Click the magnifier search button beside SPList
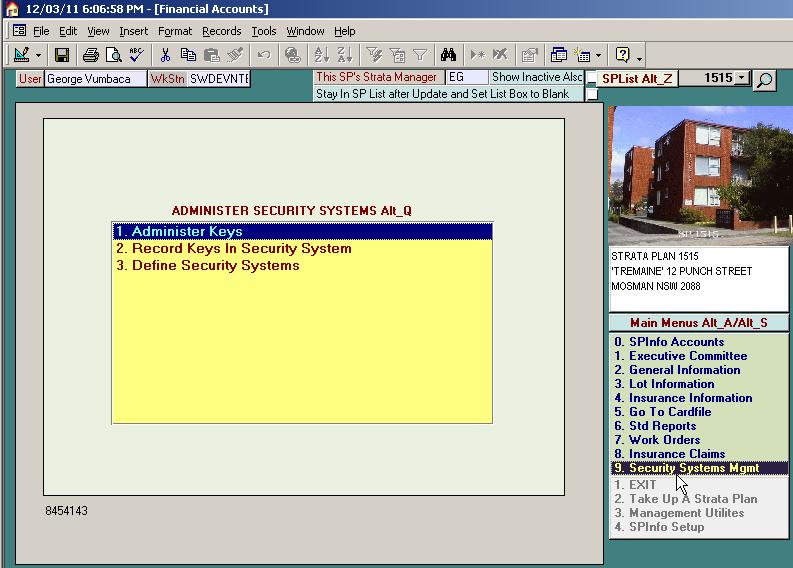793x568 pixels. coord(765,79)
